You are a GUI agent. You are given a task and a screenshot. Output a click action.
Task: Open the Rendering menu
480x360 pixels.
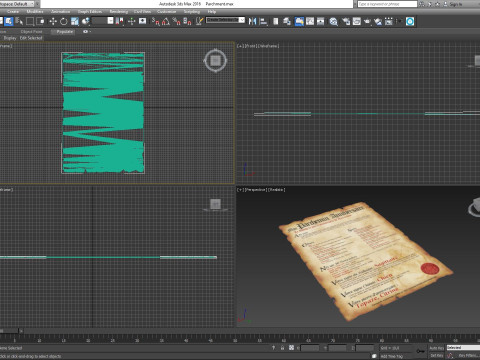(119, 12)
